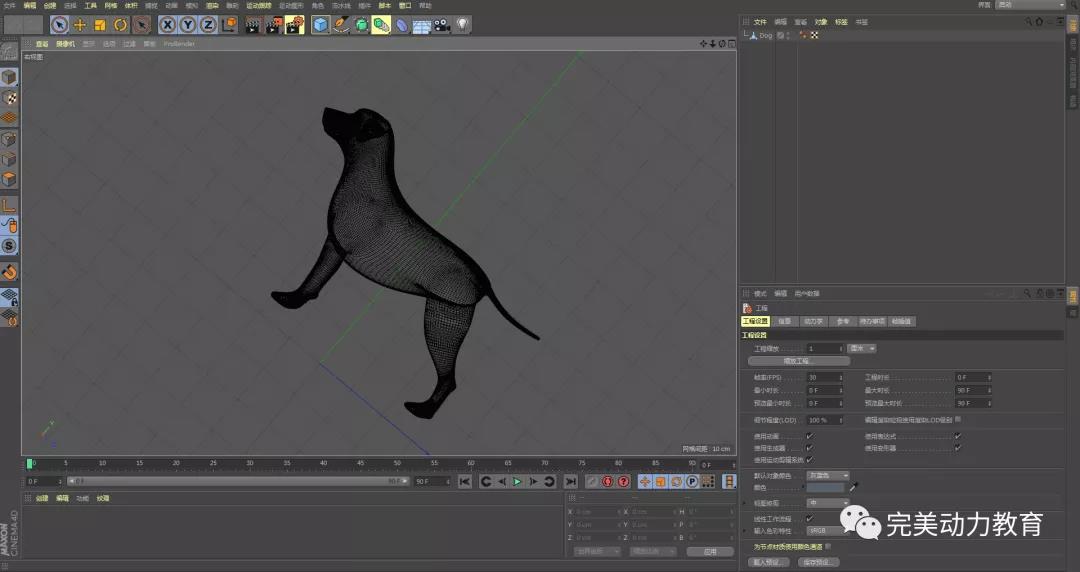Jump to the end of the animation
Screen dimensions: 1080x572
tap(570, 481)
